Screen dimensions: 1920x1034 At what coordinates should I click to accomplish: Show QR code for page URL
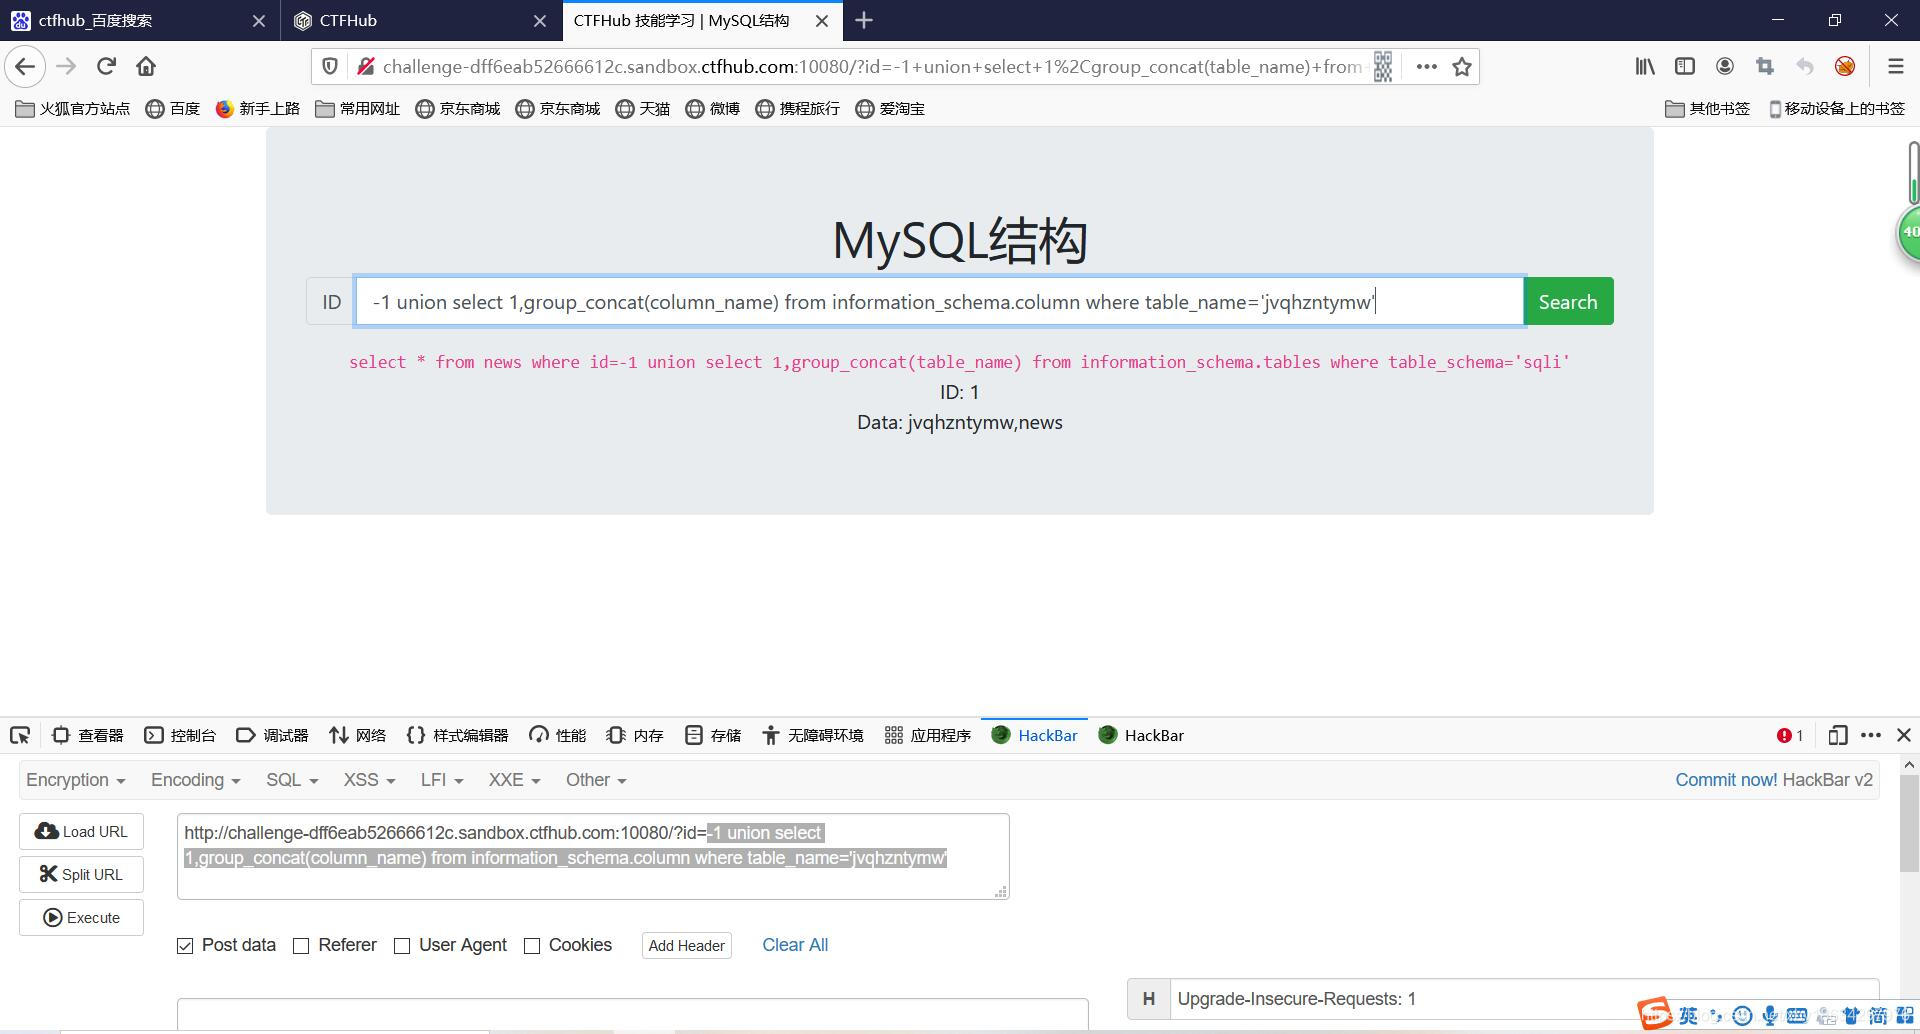1383,67
